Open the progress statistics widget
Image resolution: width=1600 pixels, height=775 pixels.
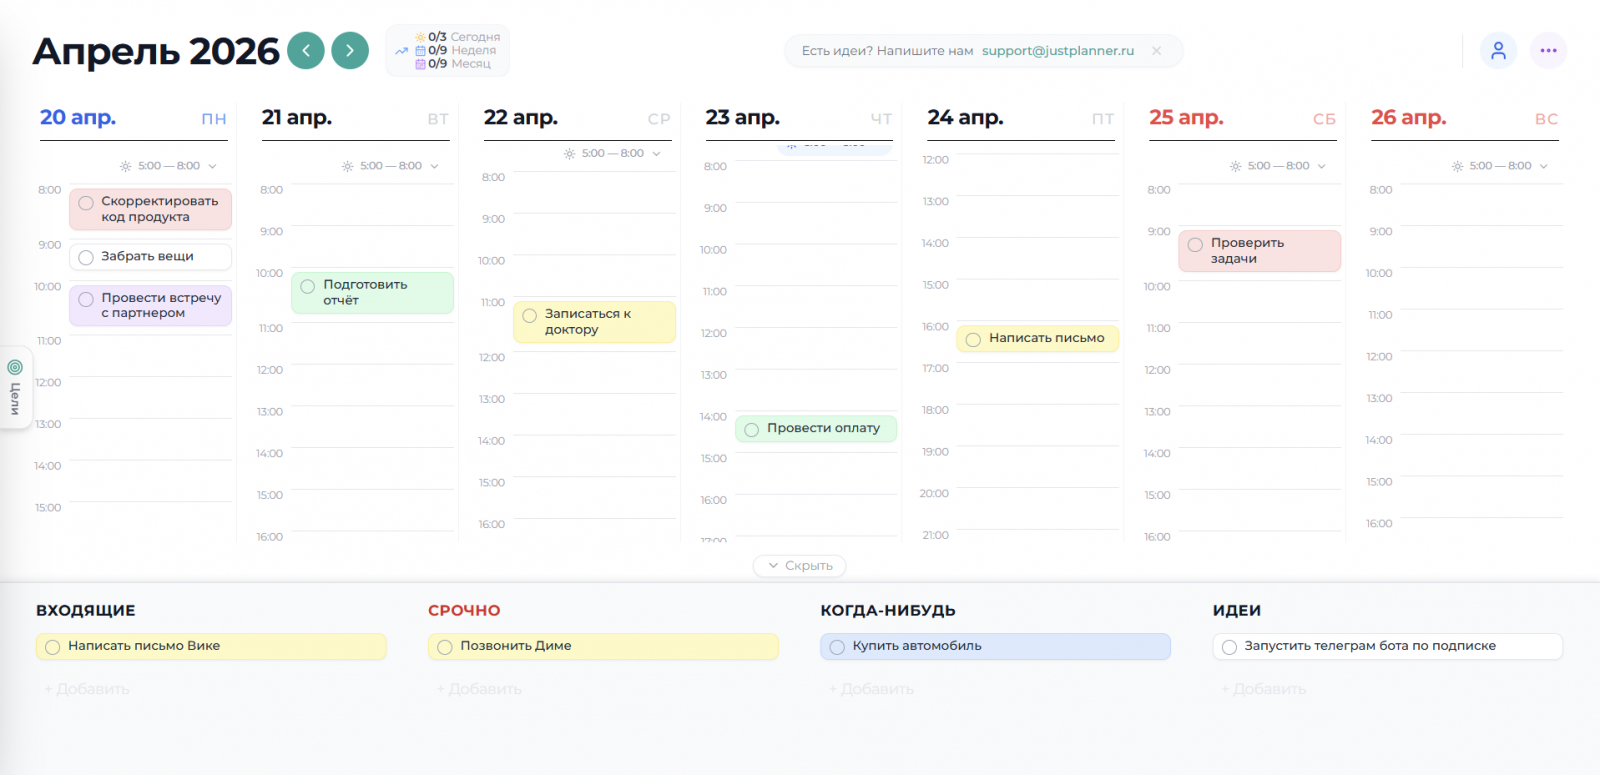447,51
